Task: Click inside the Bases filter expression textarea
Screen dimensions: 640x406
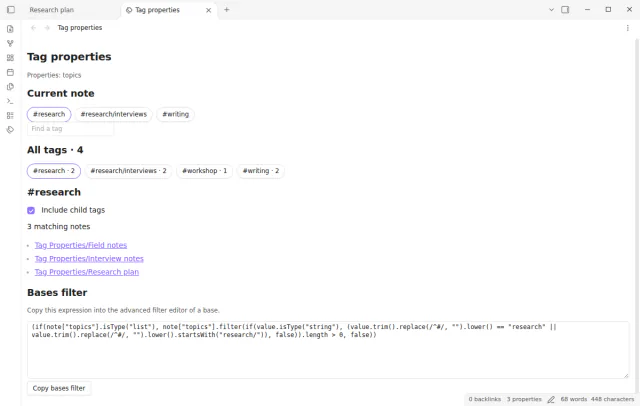Action: click(x=328, y=350)
